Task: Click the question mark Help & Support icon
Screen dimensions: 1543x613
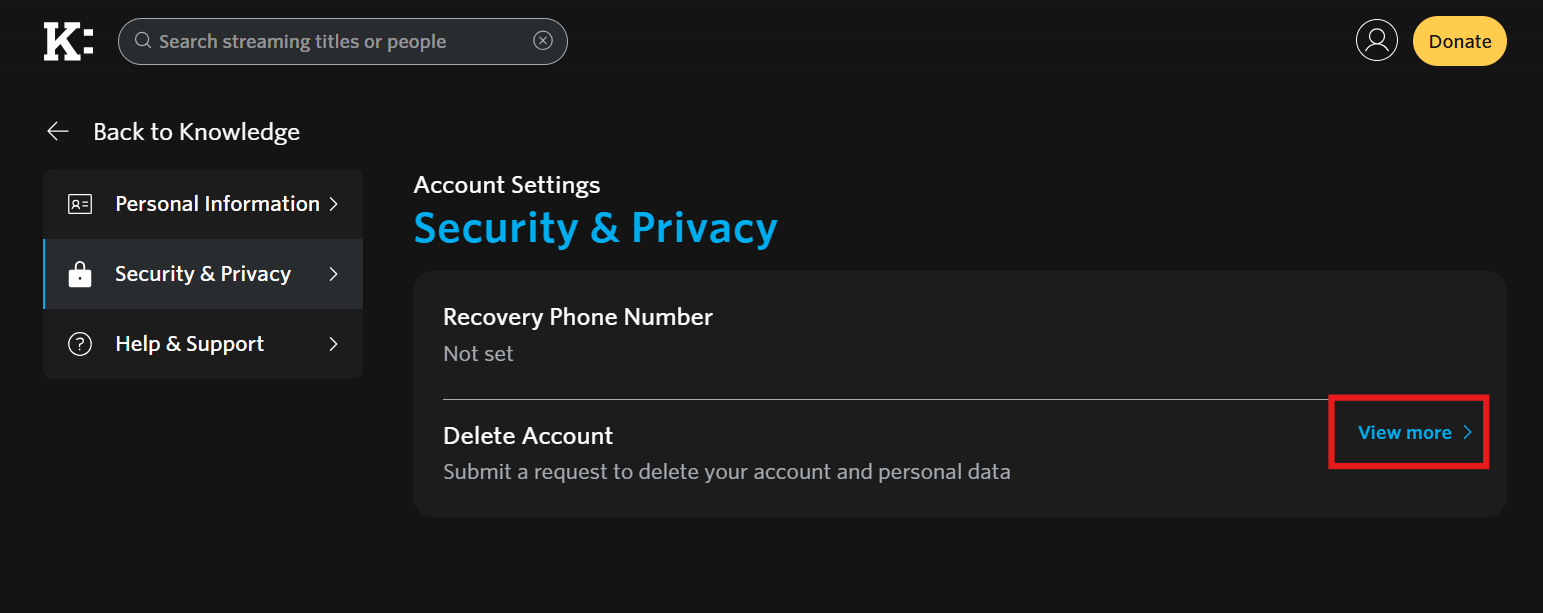Action: (x=80, y=344)
